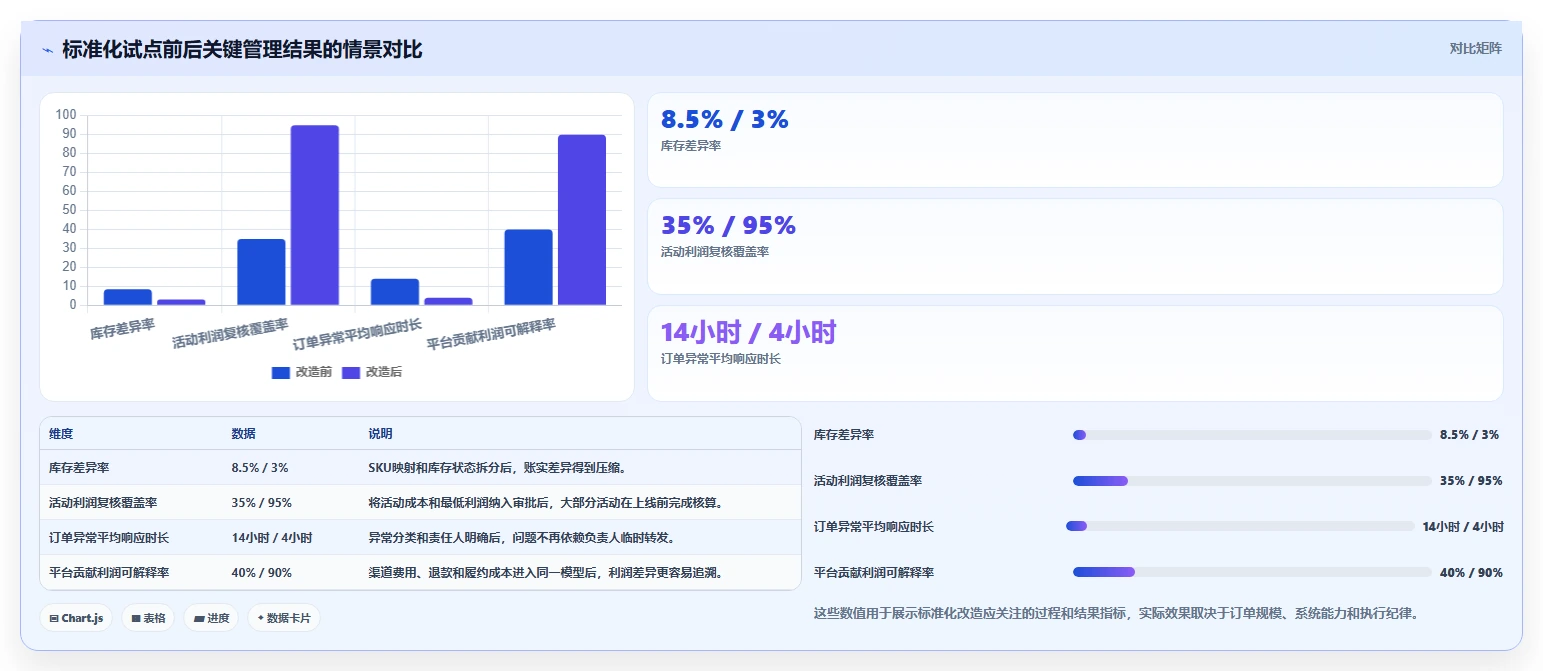The image size is (1543, 671).
Task: Click table cell value 35% / 95%
Action: tap(262, 503)
